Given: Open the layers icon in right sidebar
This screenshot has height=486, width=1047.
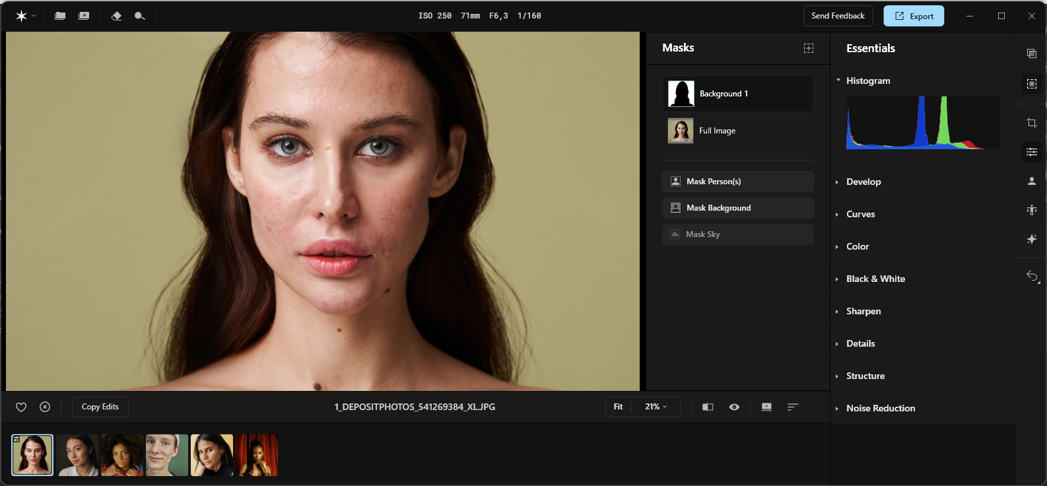Looking at the screenshot, I should (x=1032, y=53).
